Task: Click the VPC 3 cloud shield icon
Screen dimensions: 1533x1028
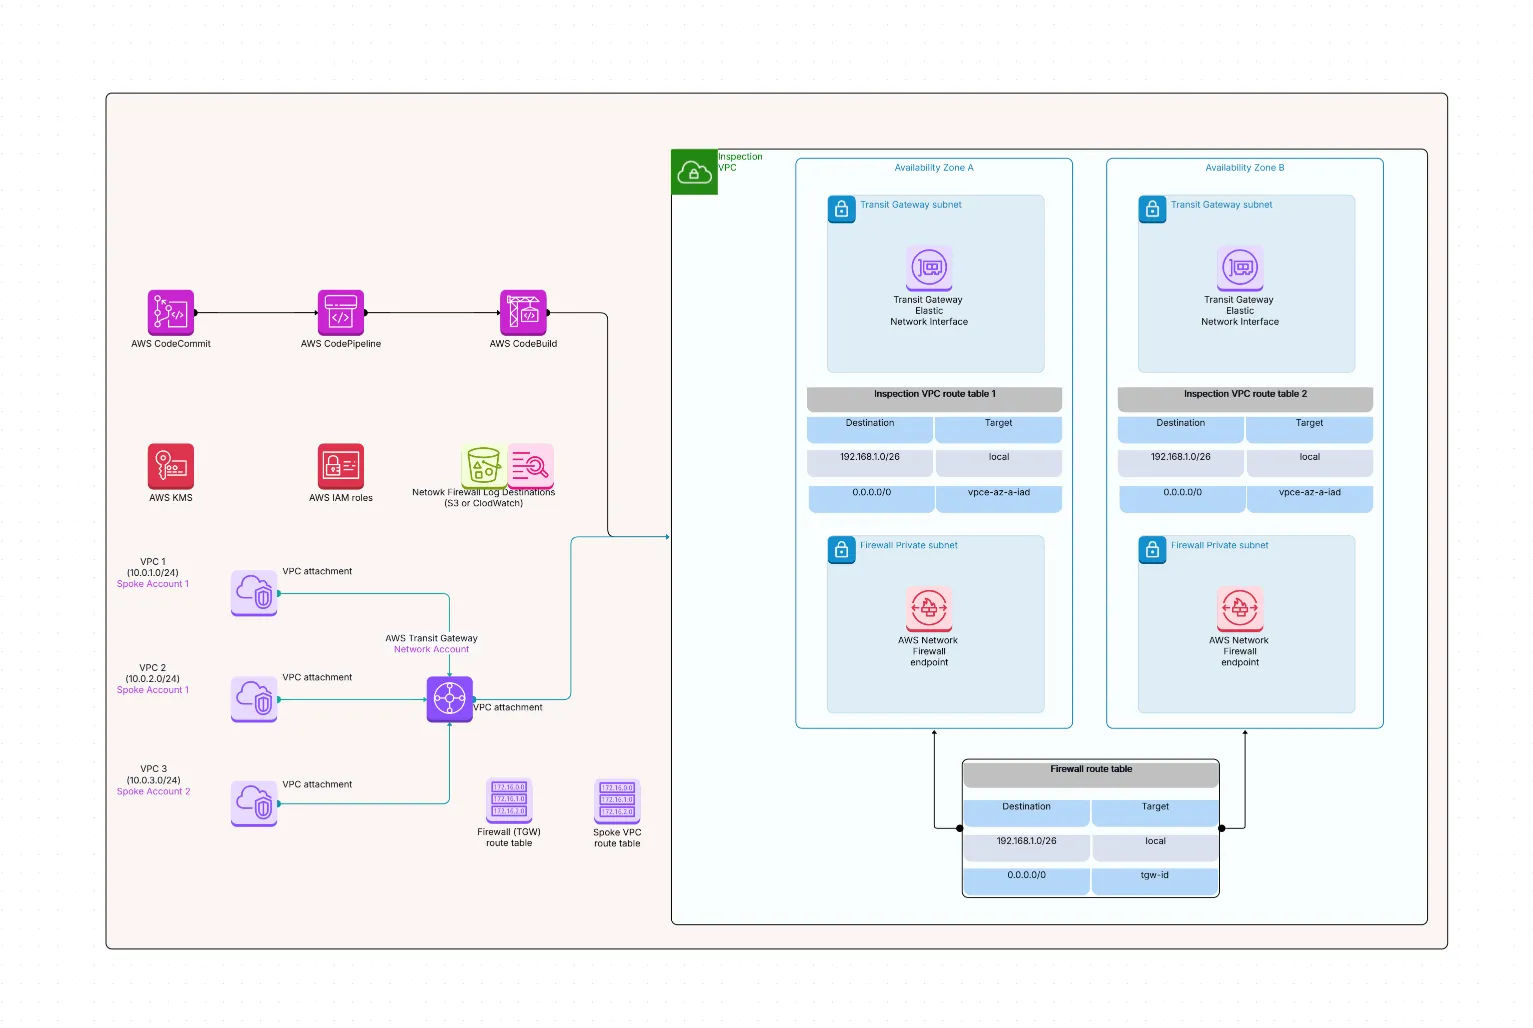Action: pos(254,804)
